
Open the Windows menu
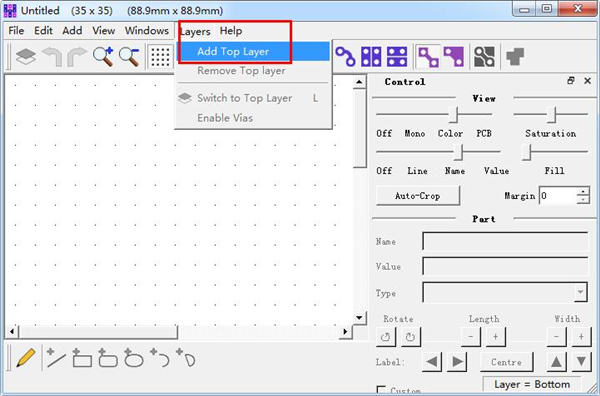click(x=147, y=31)
